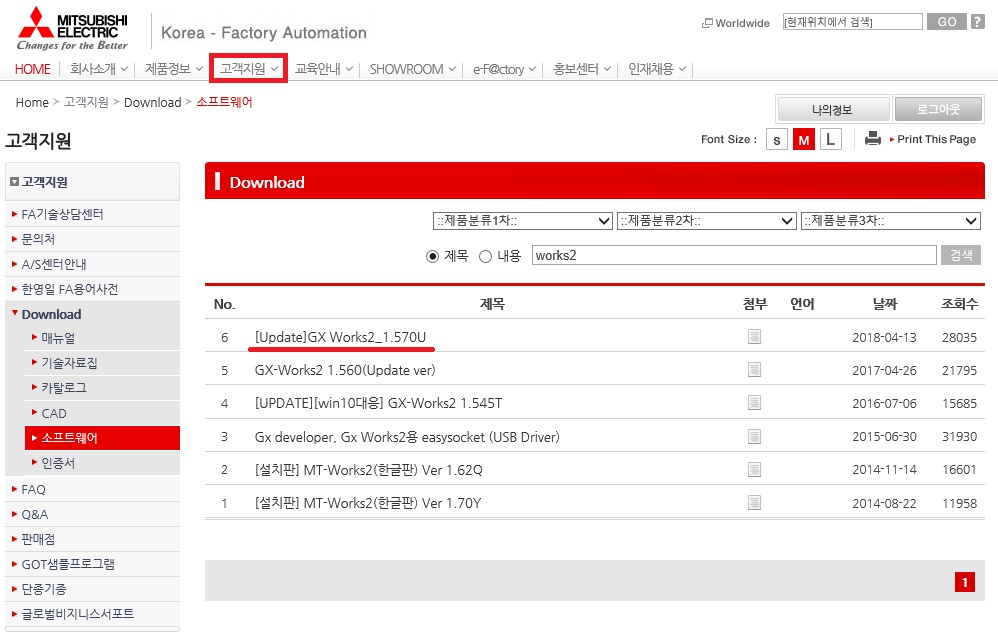Click the 검색 button

point(961,255)
